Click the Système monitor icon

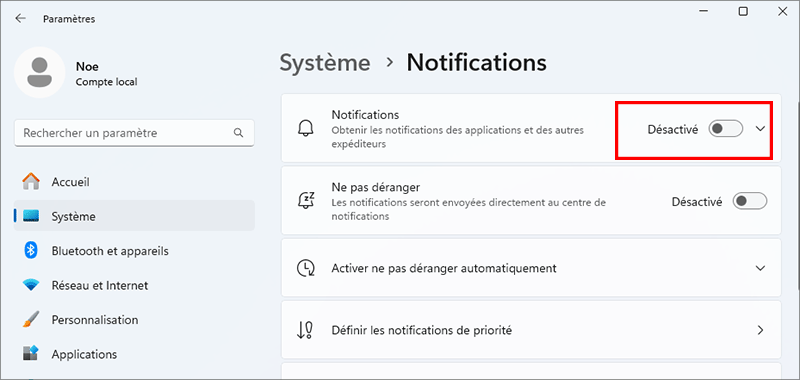[31, 216]
